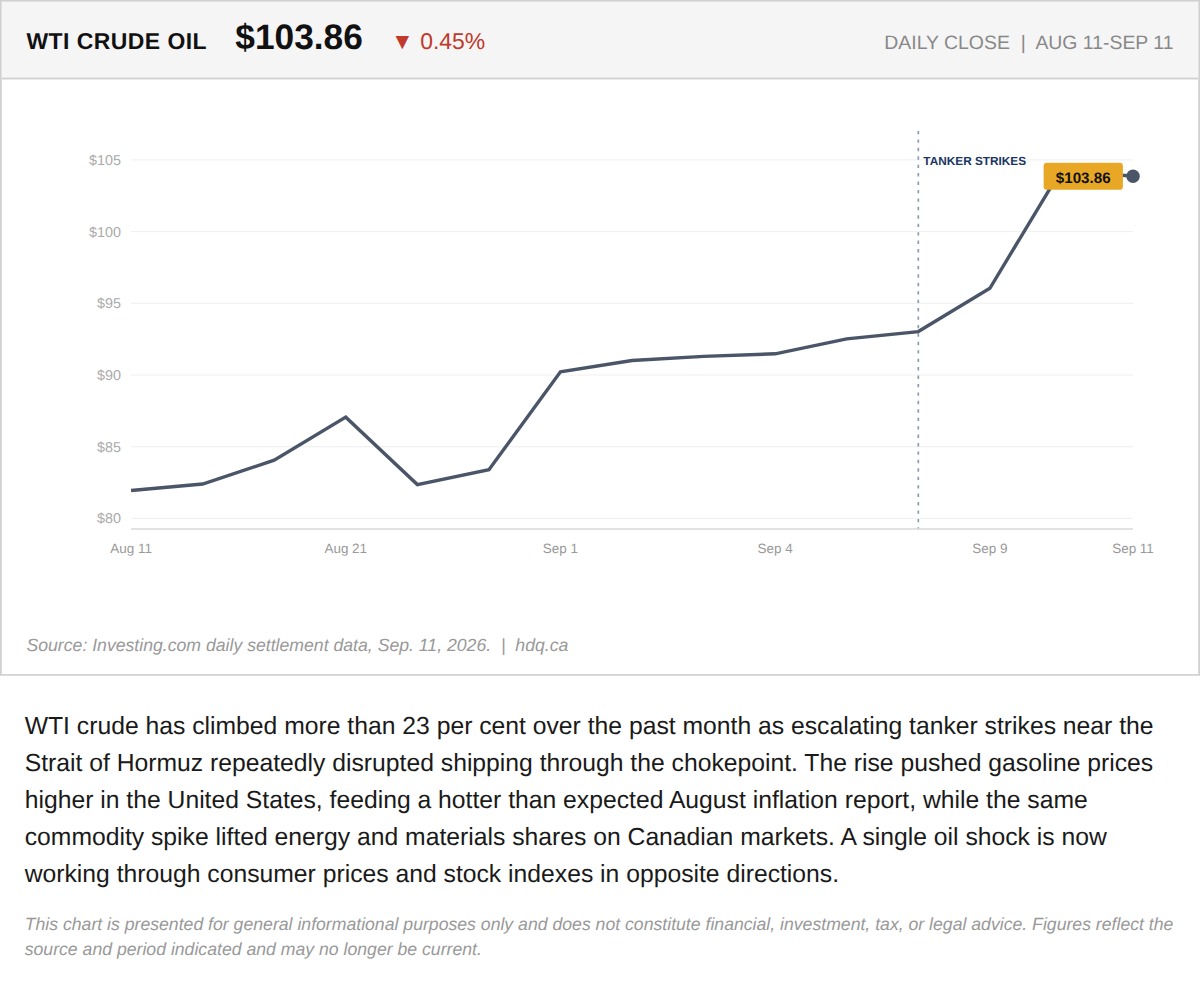Open the hdq.ca source link
1200x1001 pixels.
pos(541,646)
